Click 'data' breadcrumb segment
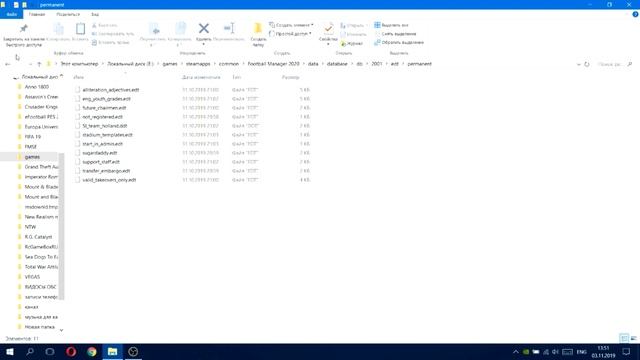The width and height of the screenshot is (640, 360). click(313, 64)
